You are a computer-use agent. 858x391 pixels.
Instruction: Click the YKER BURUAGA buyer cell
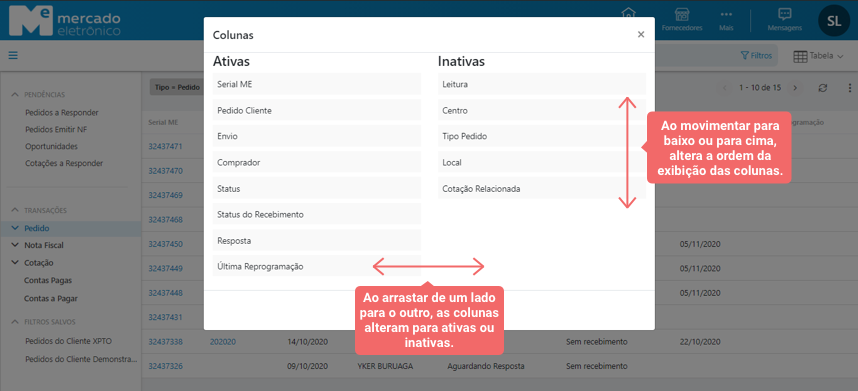(384, 366)
